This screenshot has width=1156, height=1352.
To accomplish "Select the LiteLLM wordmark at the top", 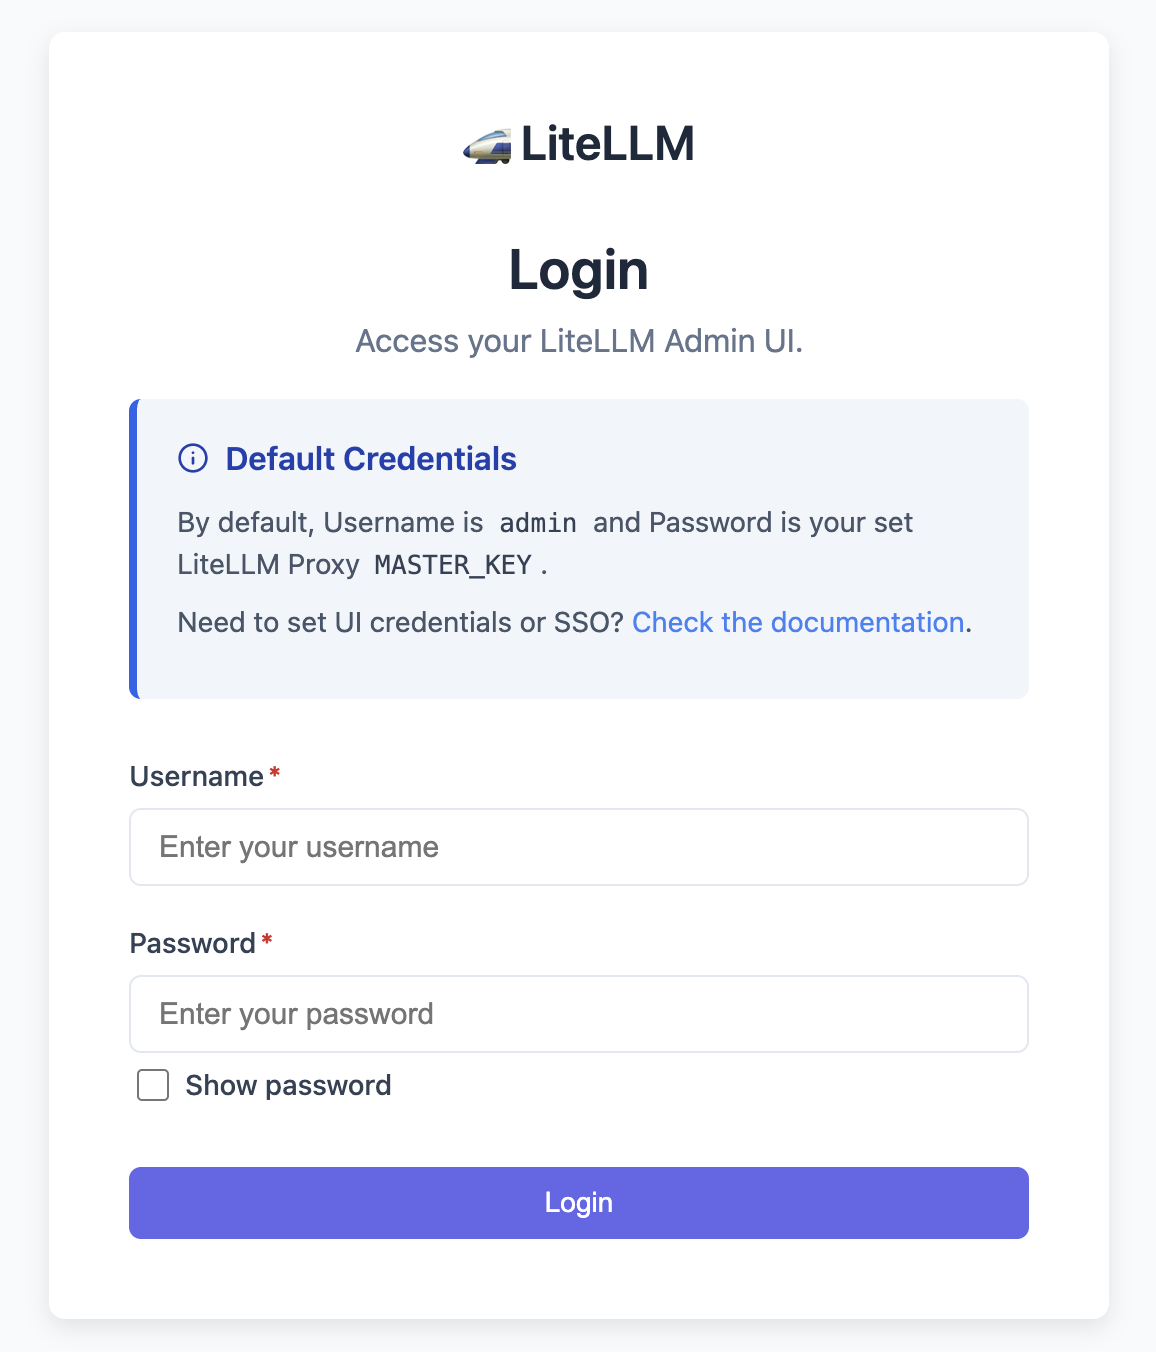I will [x=605, y=144].
